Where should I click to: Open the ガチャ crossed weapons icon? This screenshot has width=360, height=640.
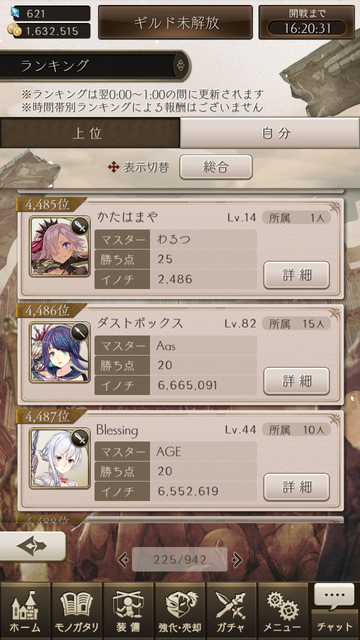231,611
